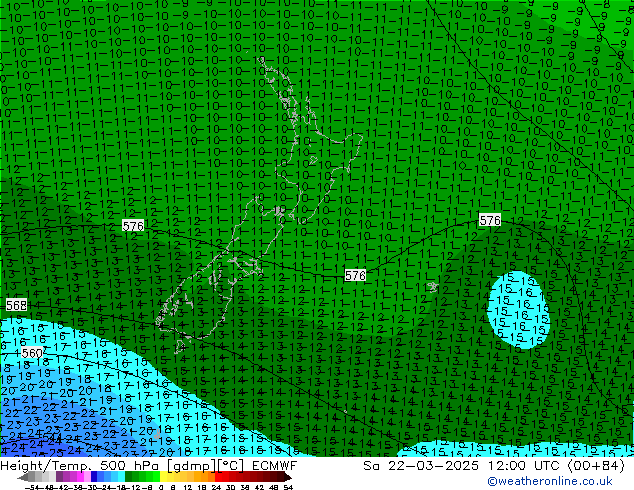Click the '12:00 UTC (00+84)' forecast time
This screenshot has height=490, width=634.
(x=556, y=466)
